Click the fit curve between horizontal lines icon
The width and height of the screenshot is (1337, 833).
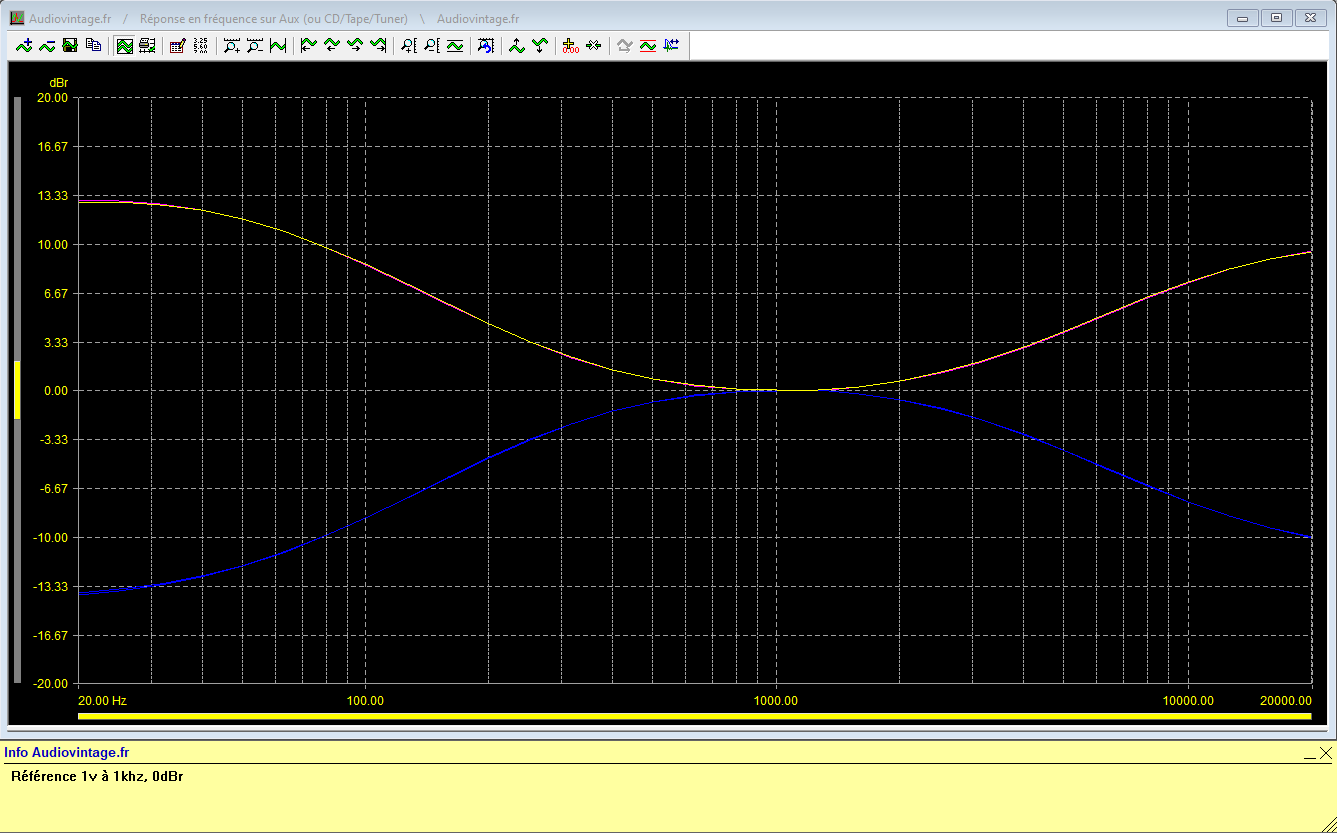click(x=455, y=45)
